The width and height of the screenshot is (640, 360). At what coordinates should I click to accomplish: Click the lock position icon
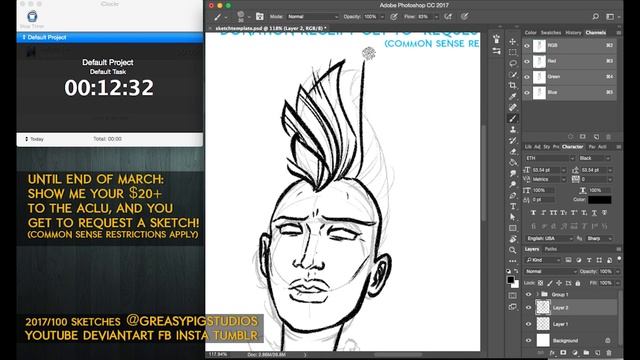pyautogui.click(x=559, y=283)
